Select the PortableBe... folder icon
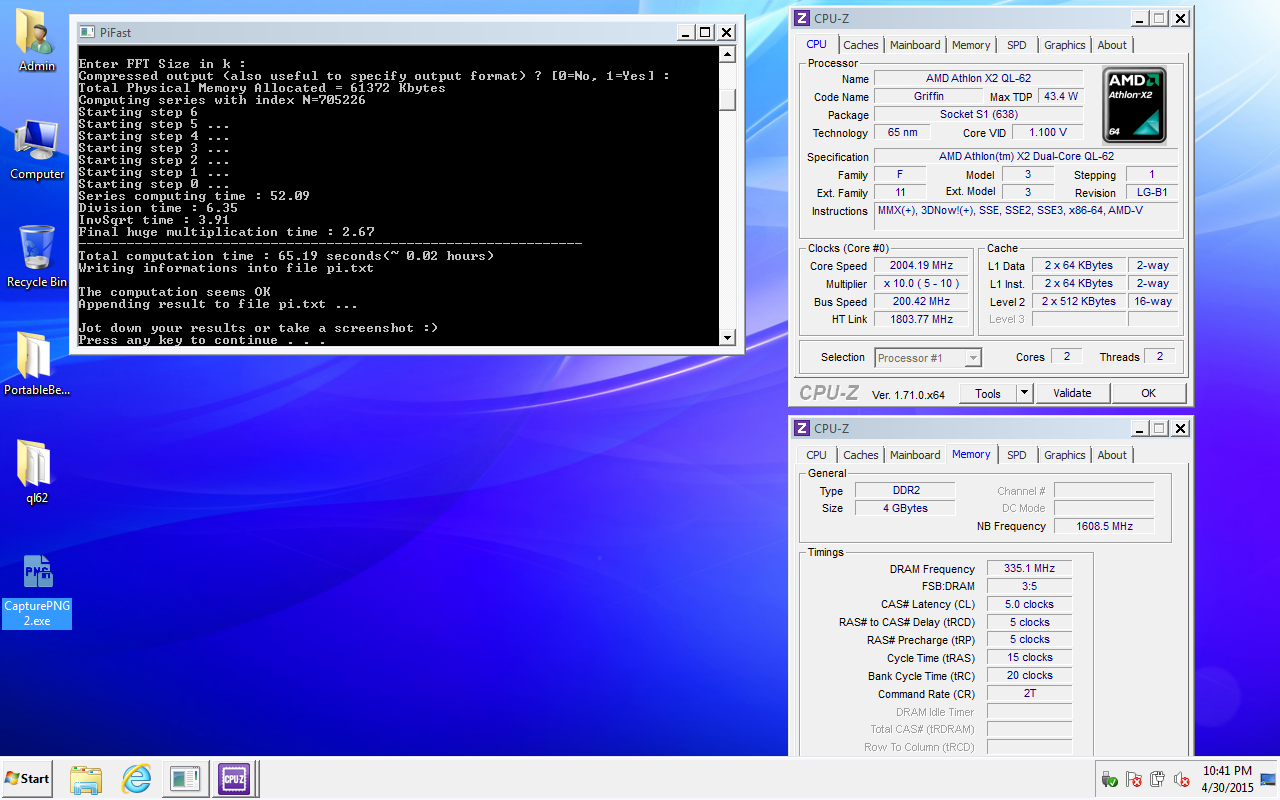 point(37,365)
